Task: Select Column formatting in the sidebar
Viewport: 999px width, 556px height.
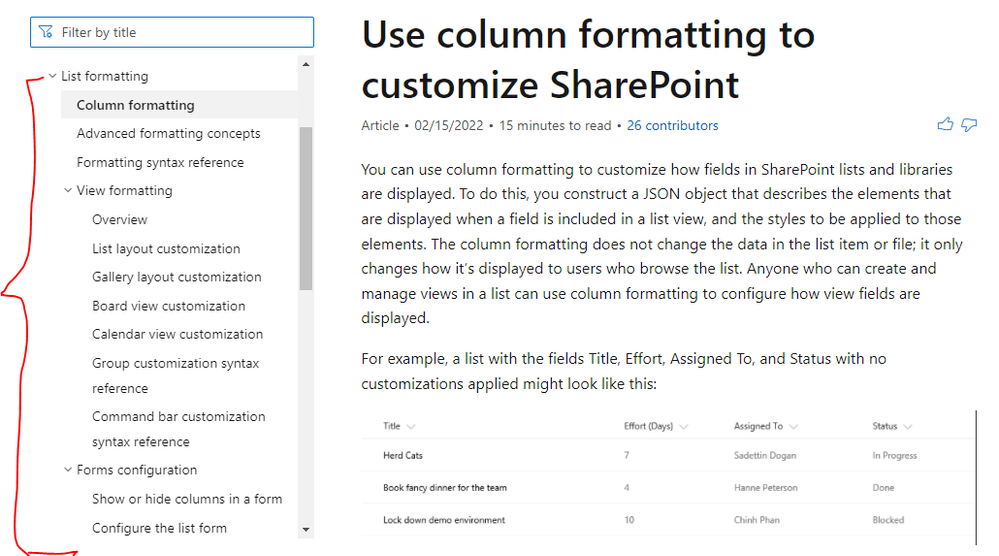Action: (179, 104)
